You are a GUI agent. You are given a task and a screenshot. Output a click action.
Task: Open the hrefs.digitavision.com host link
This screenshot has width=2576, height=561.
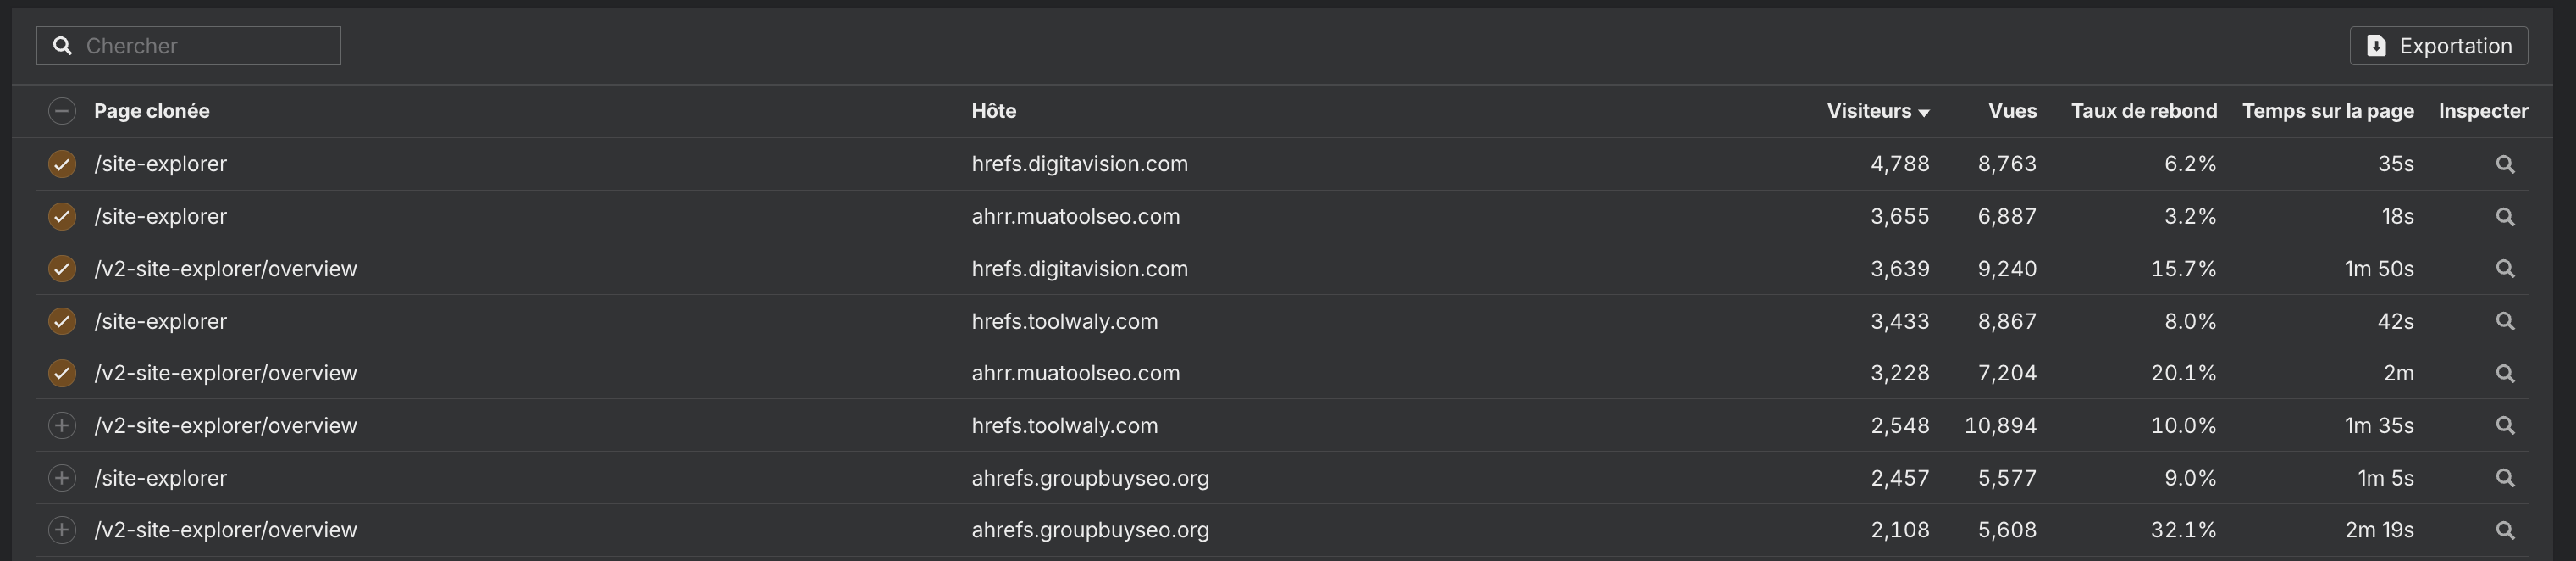tap(1080, 164)
